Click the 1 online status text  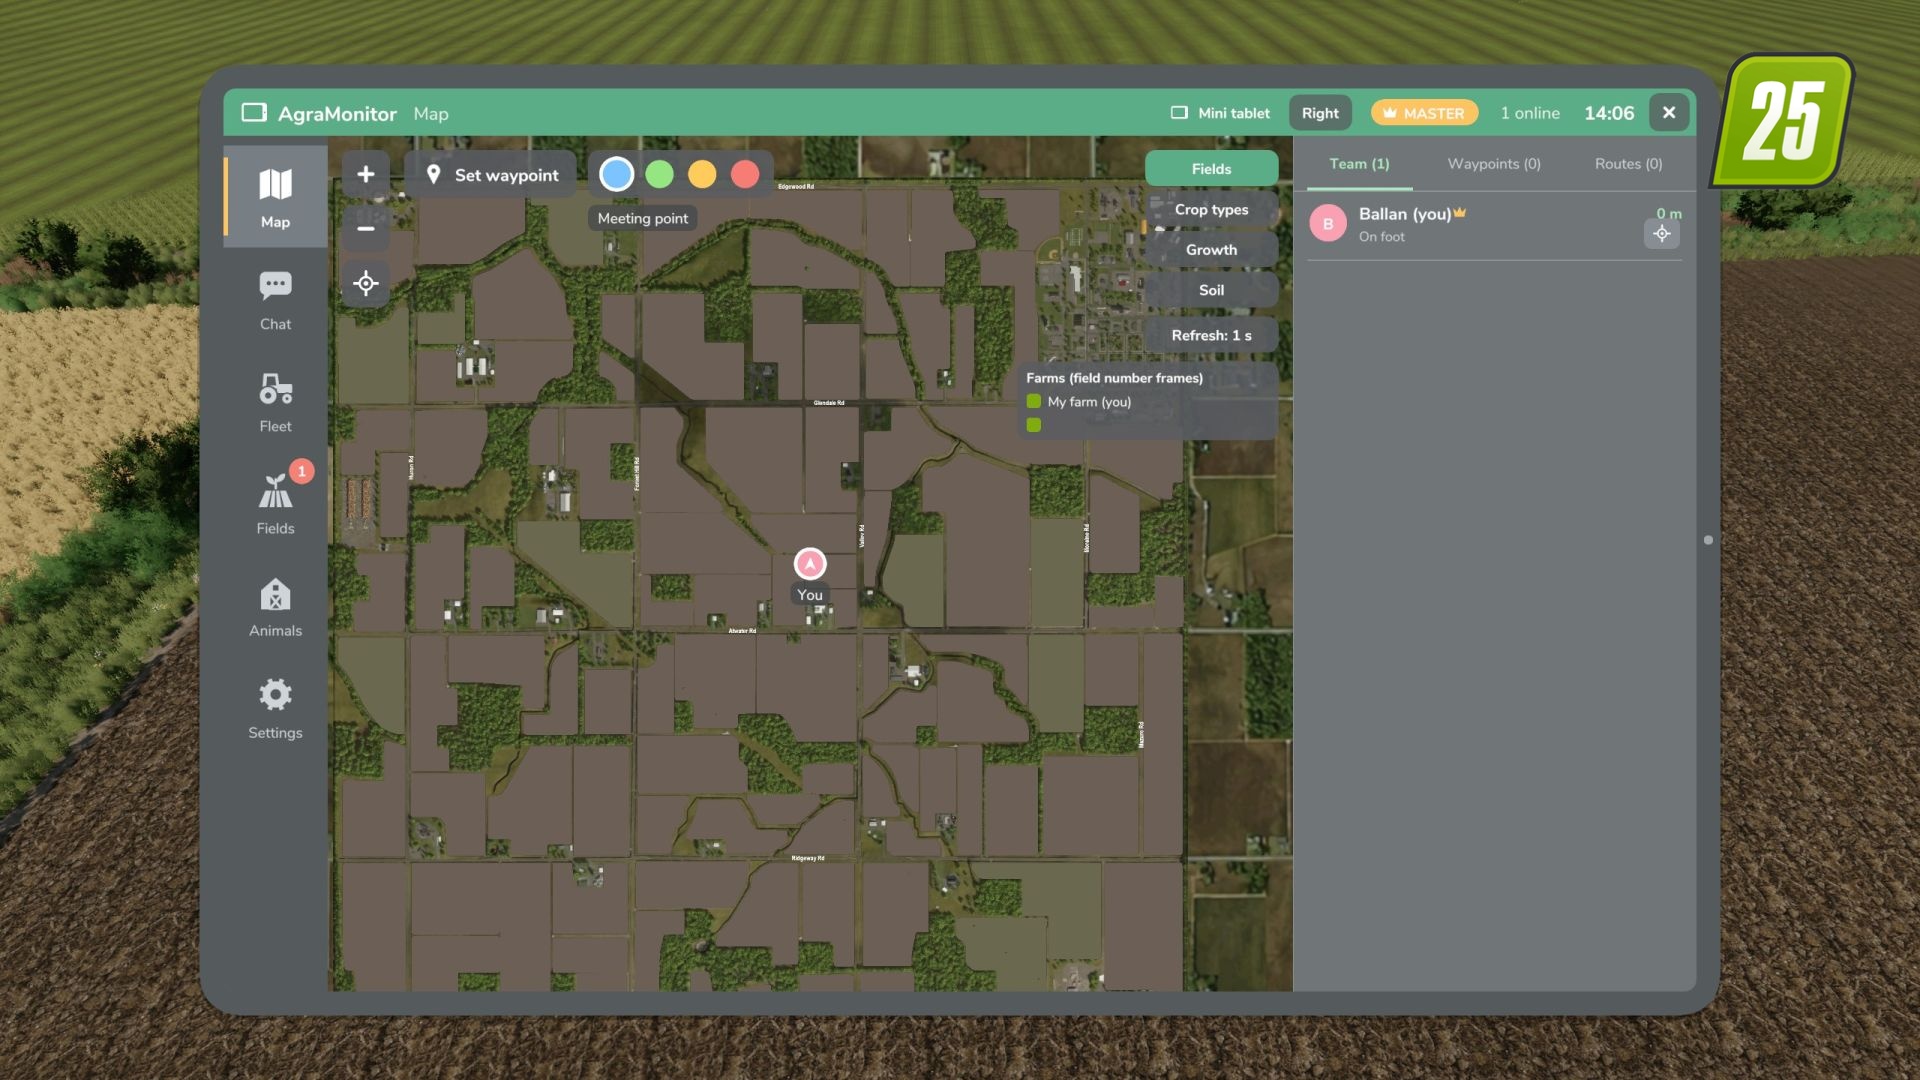(x=1530, y=113)
